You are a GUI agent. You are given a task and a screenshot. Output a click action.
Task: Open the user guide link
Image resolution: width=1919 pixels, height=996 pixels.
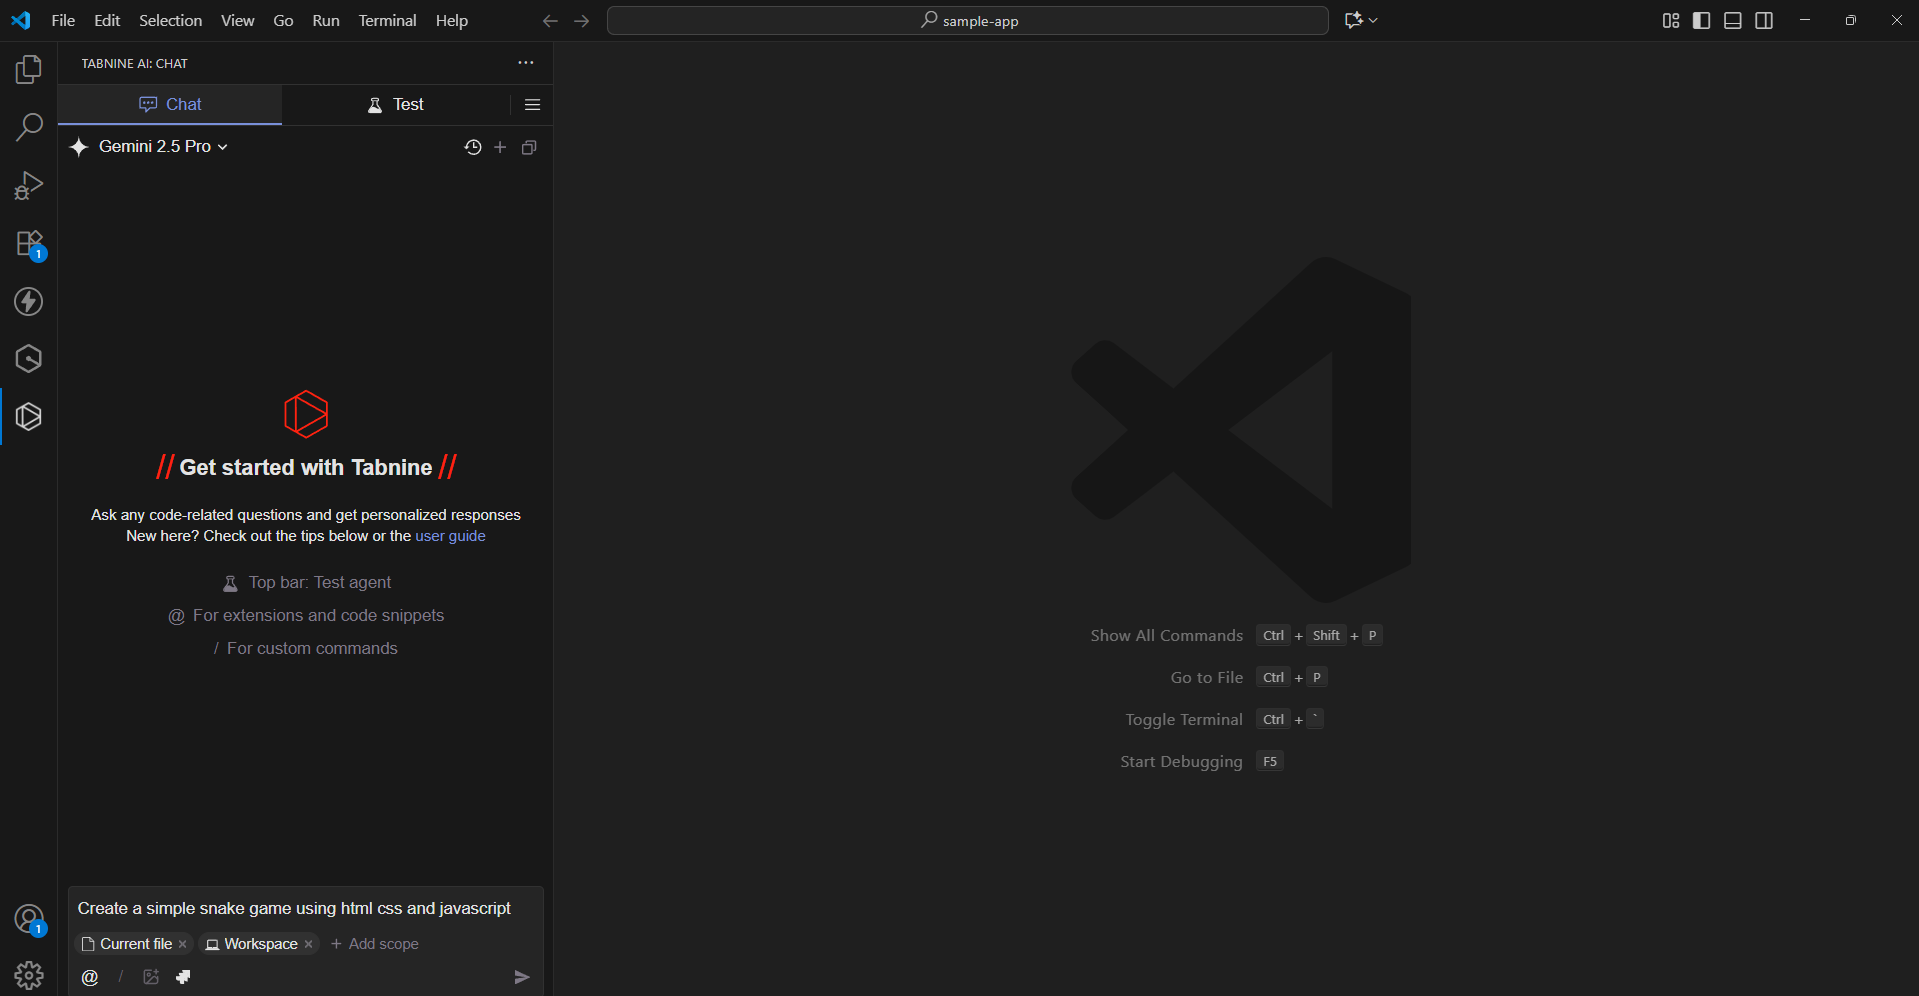click(x=450, y=536)
